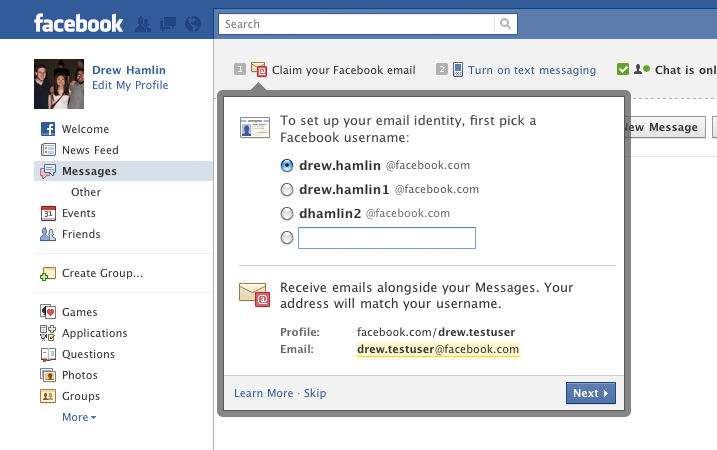The height and width of the screenshot is (450, 717).
Task: Open Edit My Profile link
Action: pos(130,85)
